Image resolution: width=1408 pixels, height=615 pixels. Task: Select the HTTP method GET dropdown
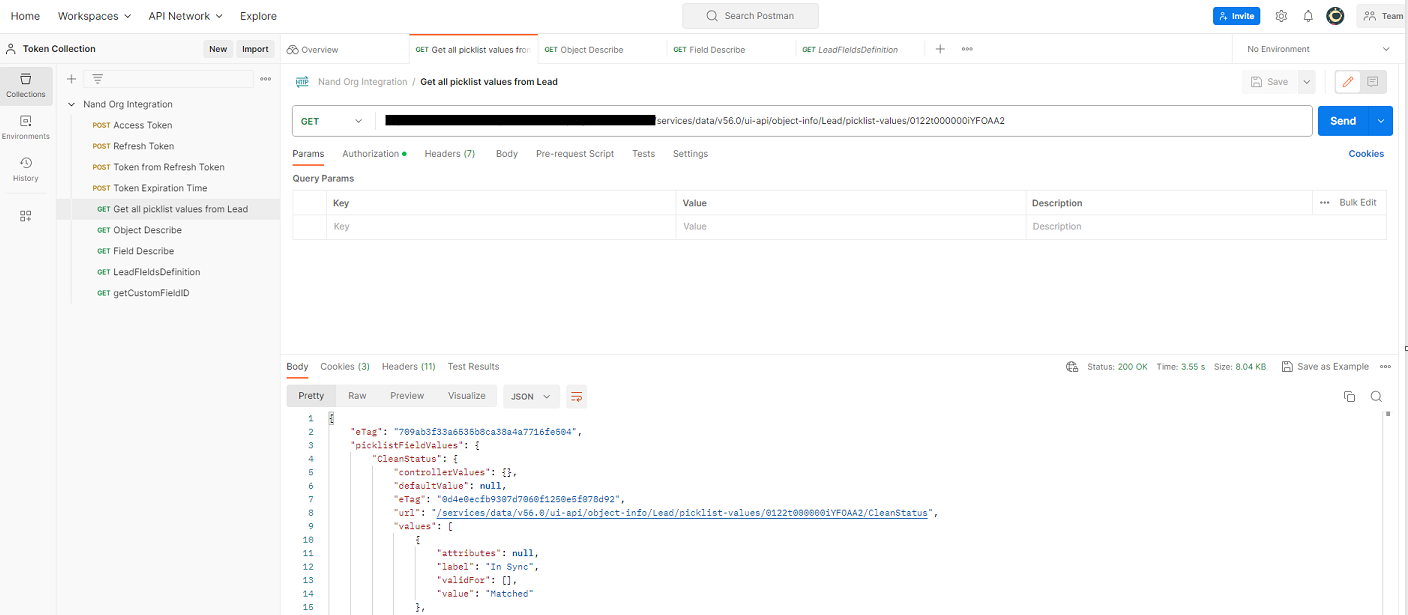(x=333, y=121)
